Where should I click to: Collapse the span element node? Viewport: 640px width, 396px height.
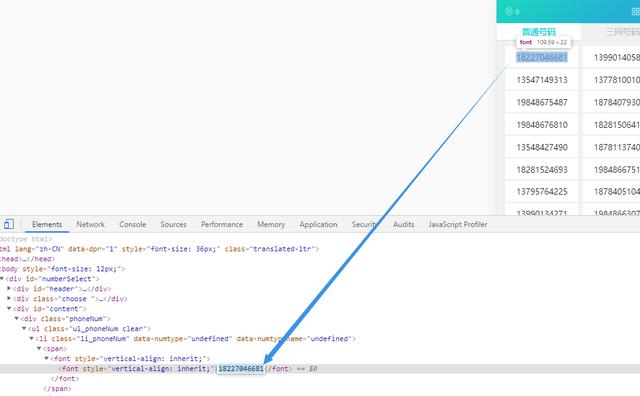click(x=39, y=348)
